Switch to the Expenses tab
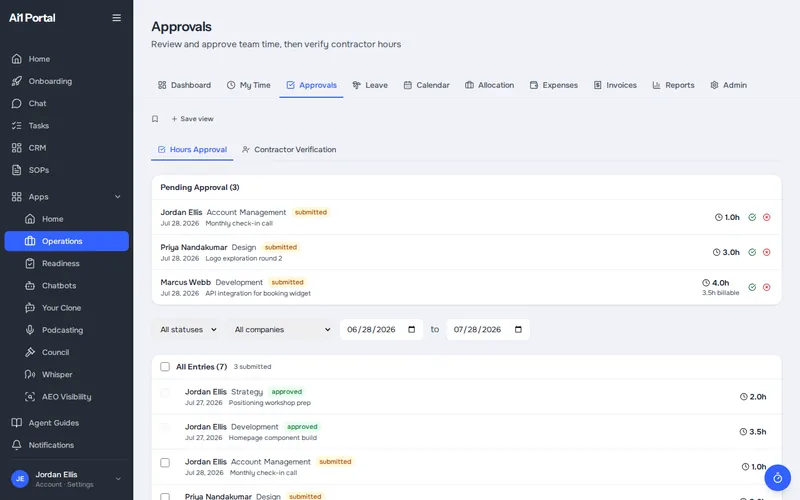The image size is (800, 500). 554,85
